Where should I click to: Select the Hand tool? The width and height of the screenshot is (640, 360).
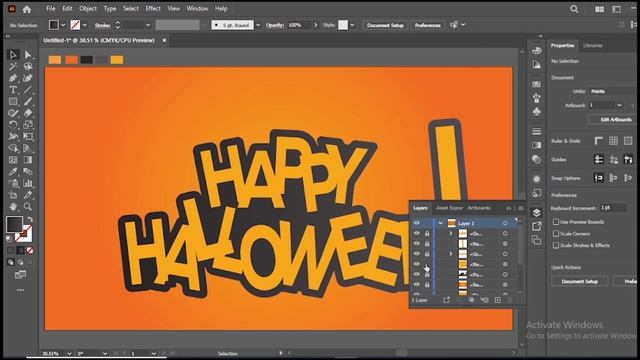point(13,207)
